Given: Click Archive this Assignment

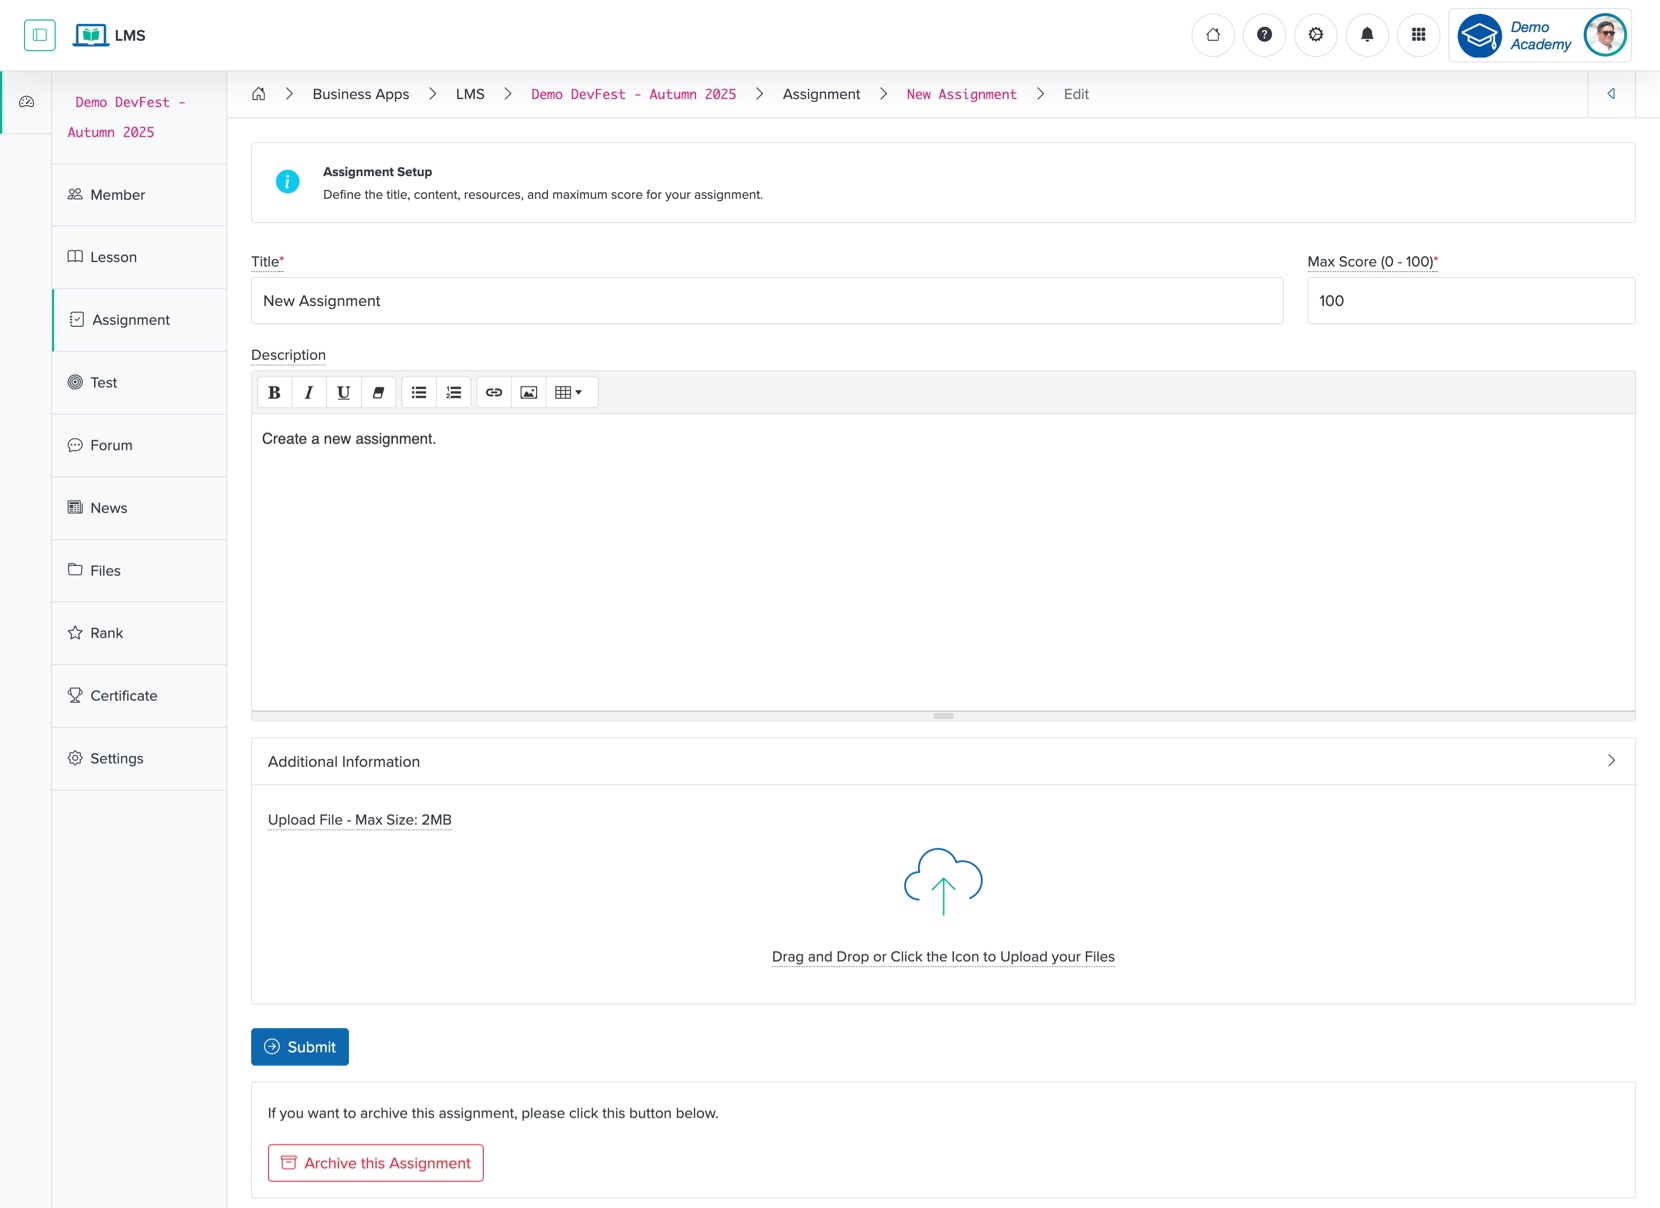Looking at the screenshot, I should point(375,1162).
